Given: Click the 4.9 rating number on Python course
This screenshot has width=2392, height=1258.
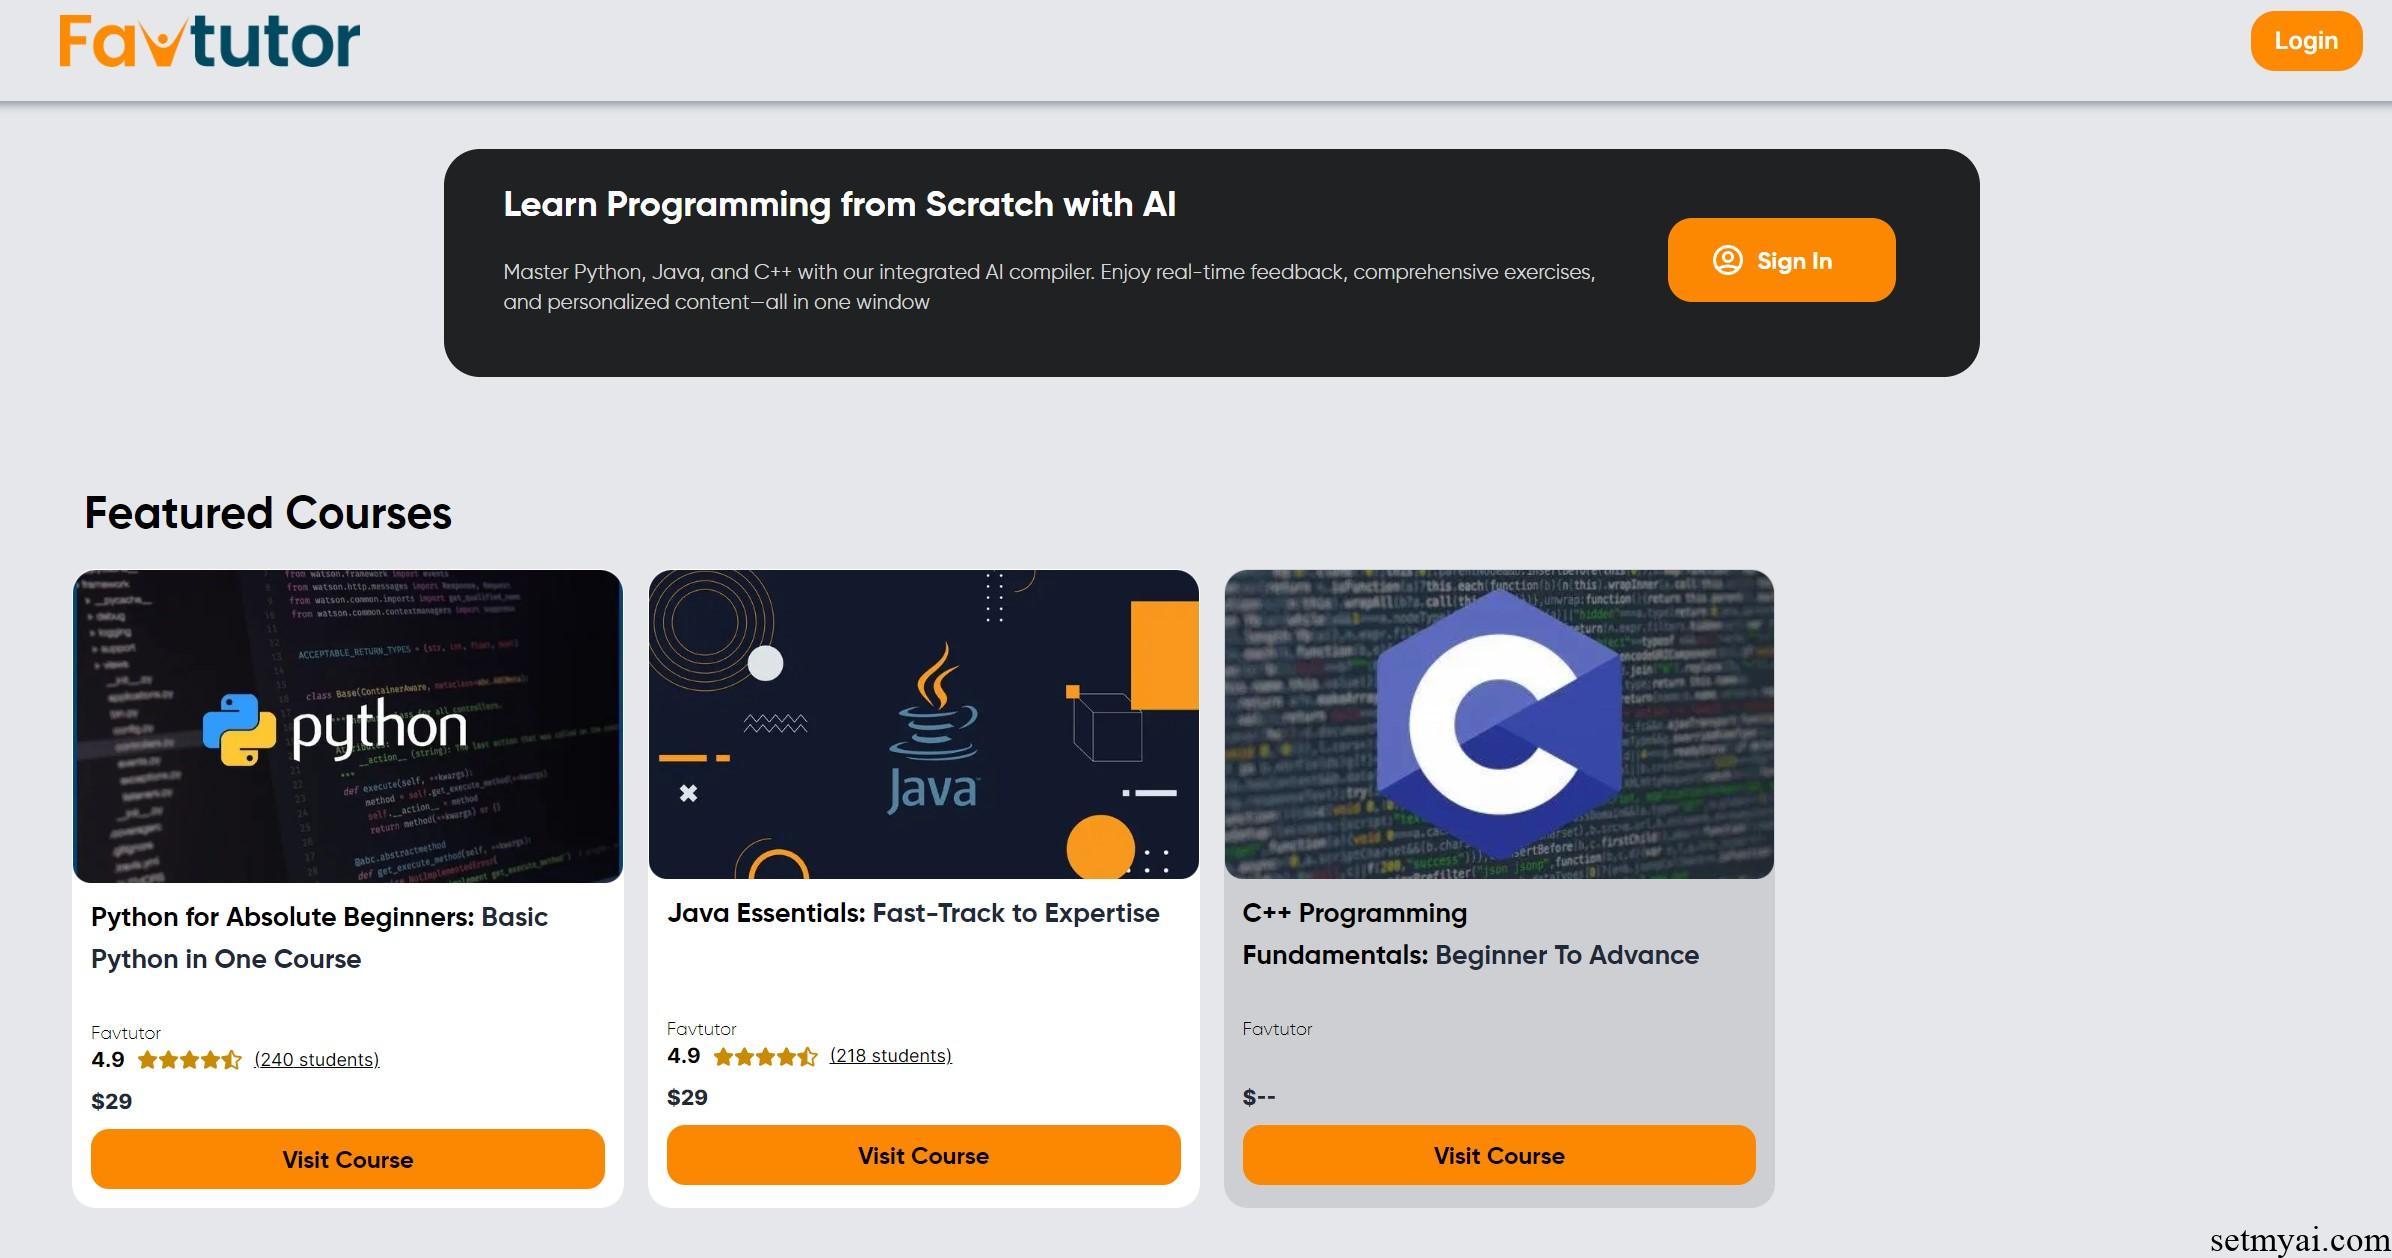Looking at the screenshot, I should pyautogui.click(x=108, y=1060).
